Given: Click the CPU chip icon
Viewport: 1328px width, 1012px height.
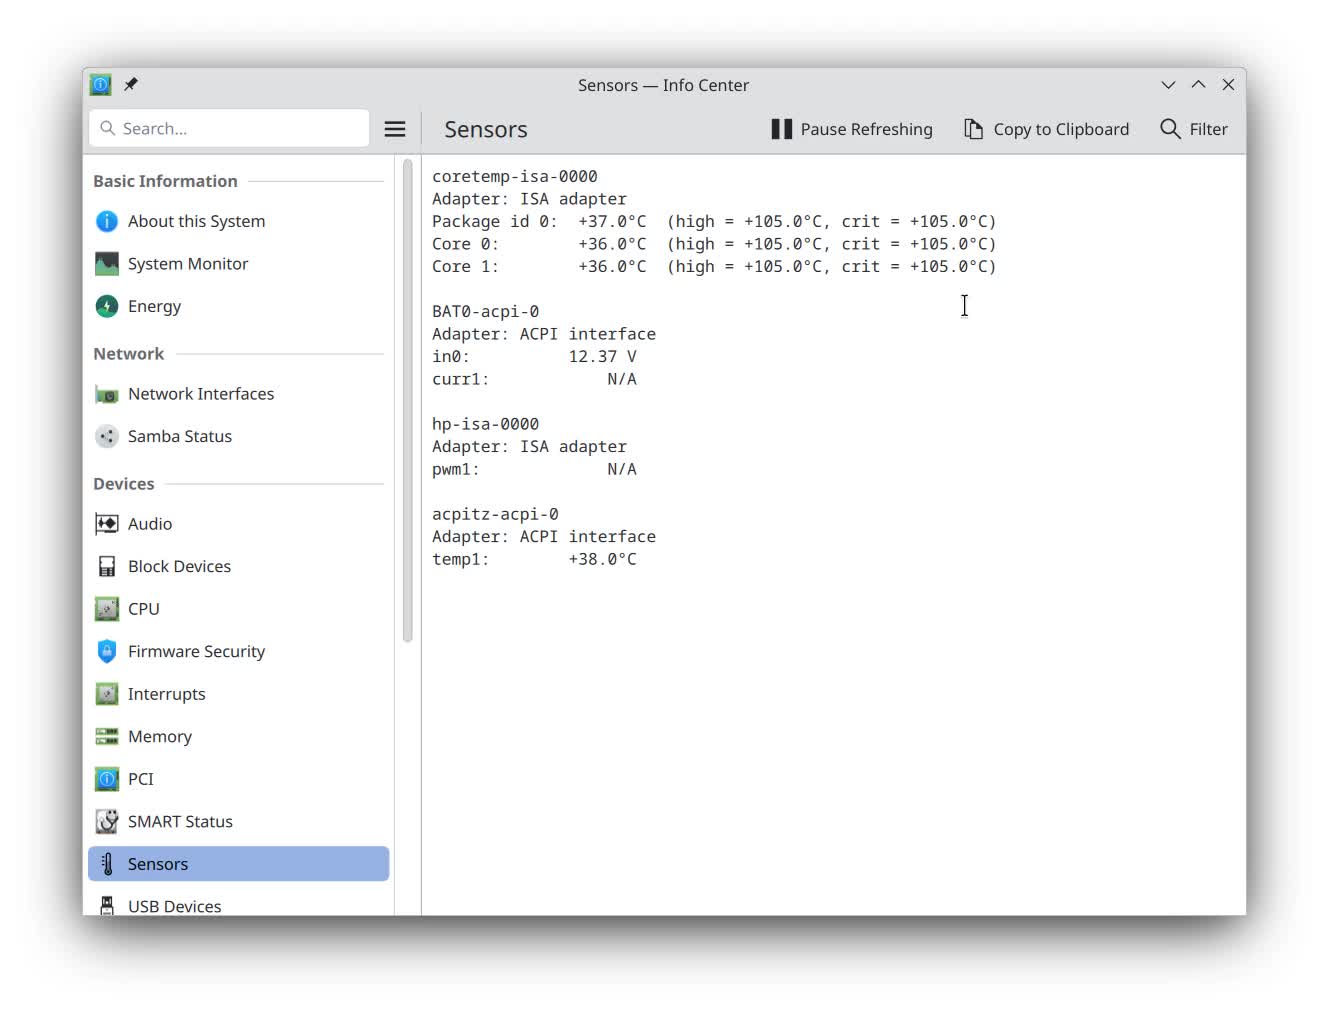Looking at the screenshot, I should click(x=107, y=609).
